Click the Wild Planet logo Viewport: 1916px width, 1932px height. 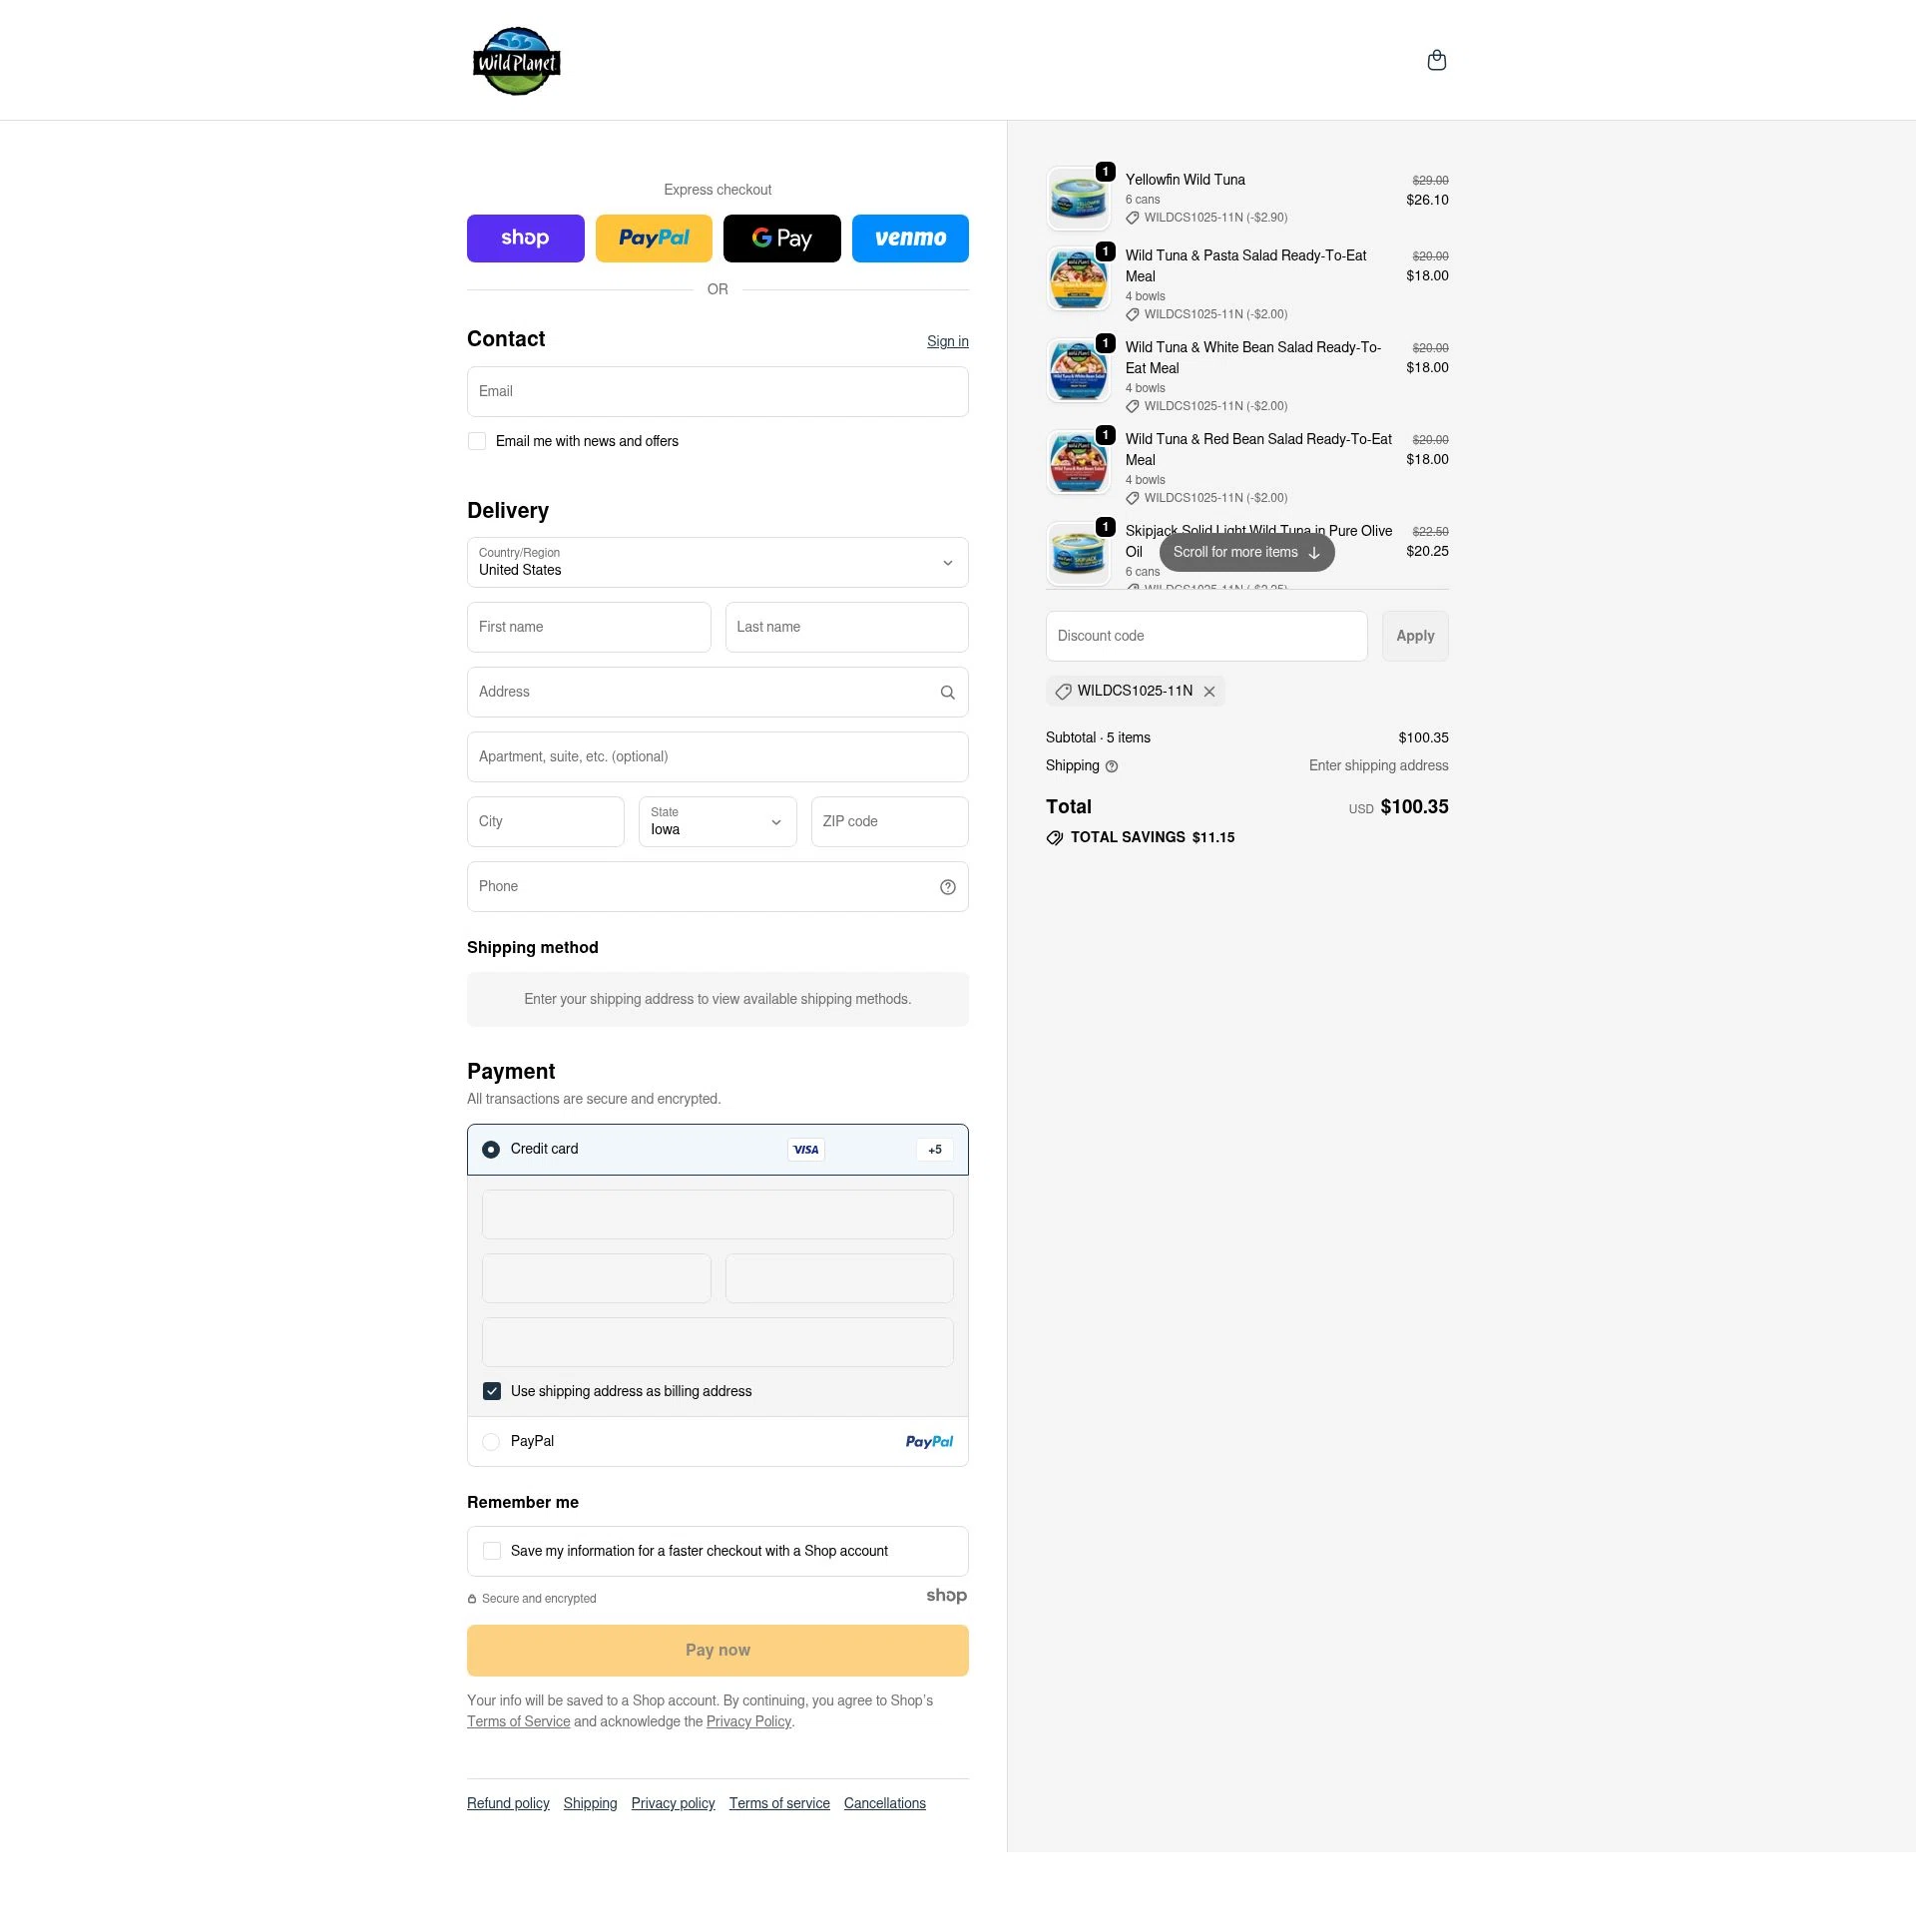516,60
